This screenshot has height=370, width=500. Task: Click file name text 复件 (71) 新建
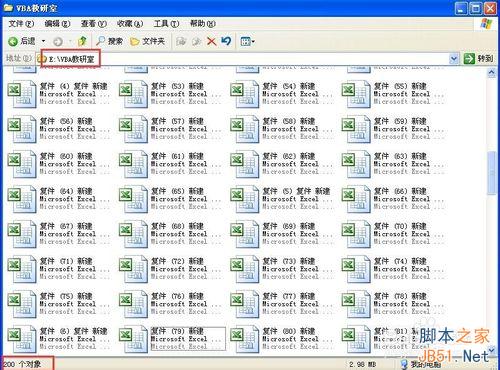pyautogui.click(x=66, y=261)
